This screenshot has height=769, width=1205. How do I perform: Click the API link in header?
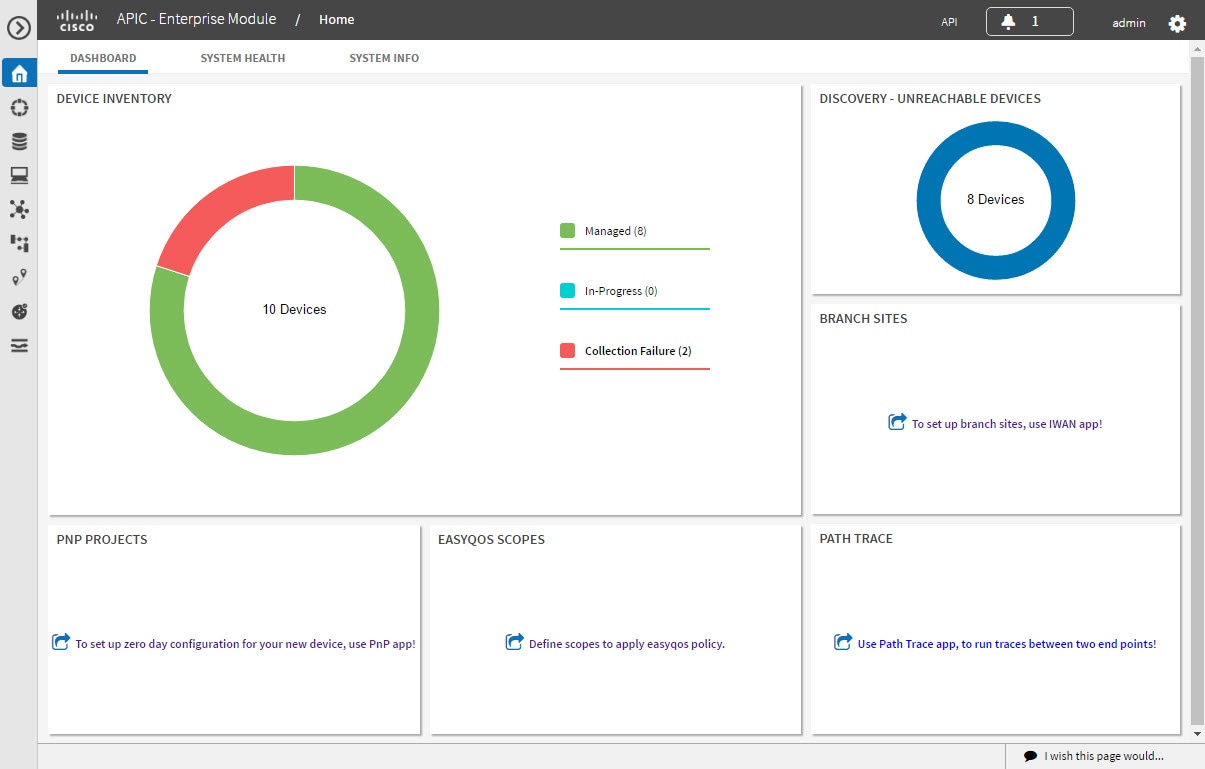tap(949, 22)
